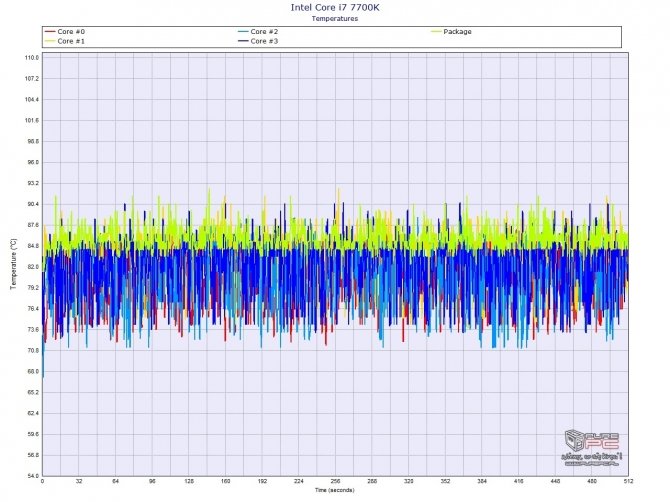Screen dimensions: 670x502
Task: Click the 480 x-axis tick label
Action: [x=591, y=481]
